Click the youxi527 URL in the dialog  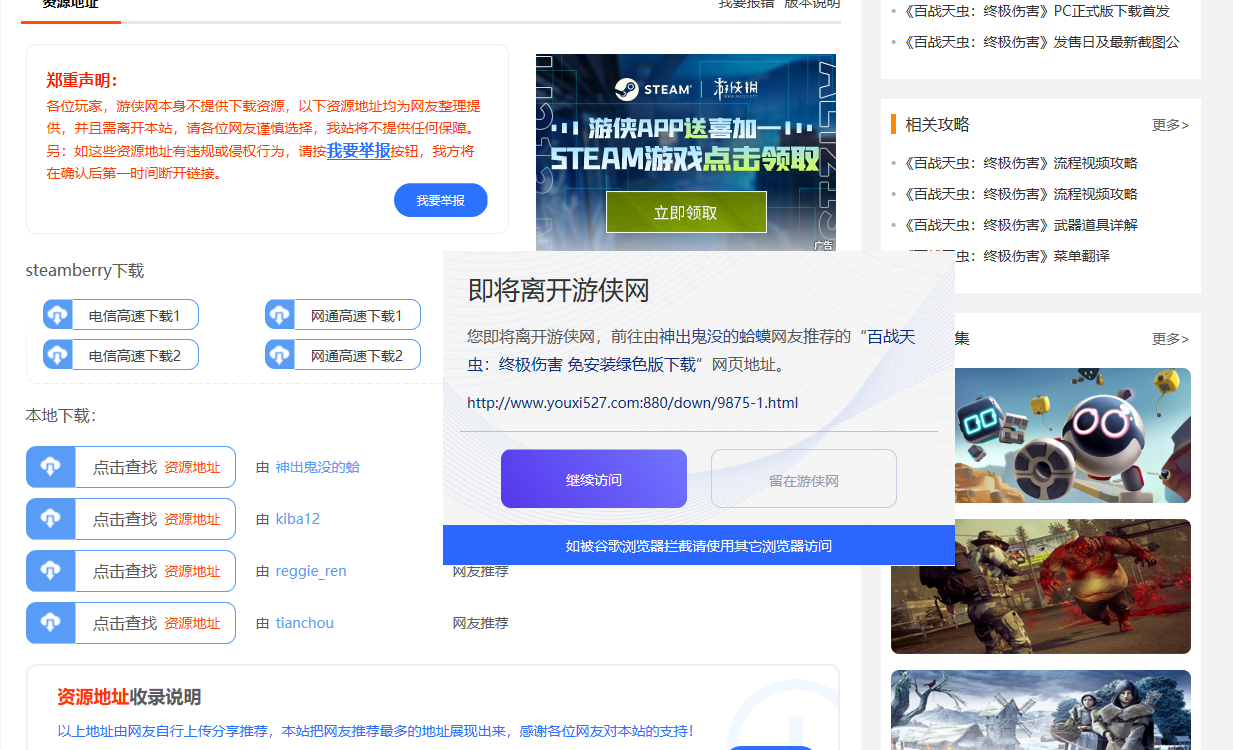632,403
